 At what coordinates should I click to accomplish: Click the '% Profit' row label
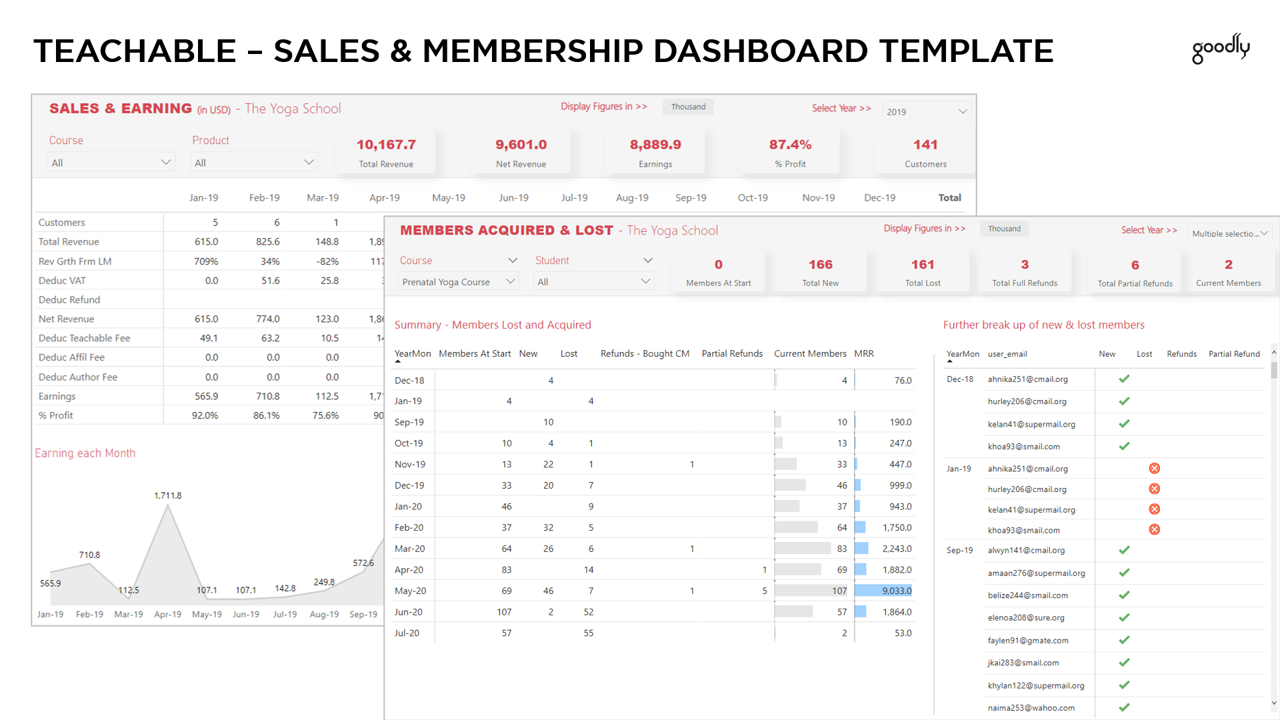point(56,415)
